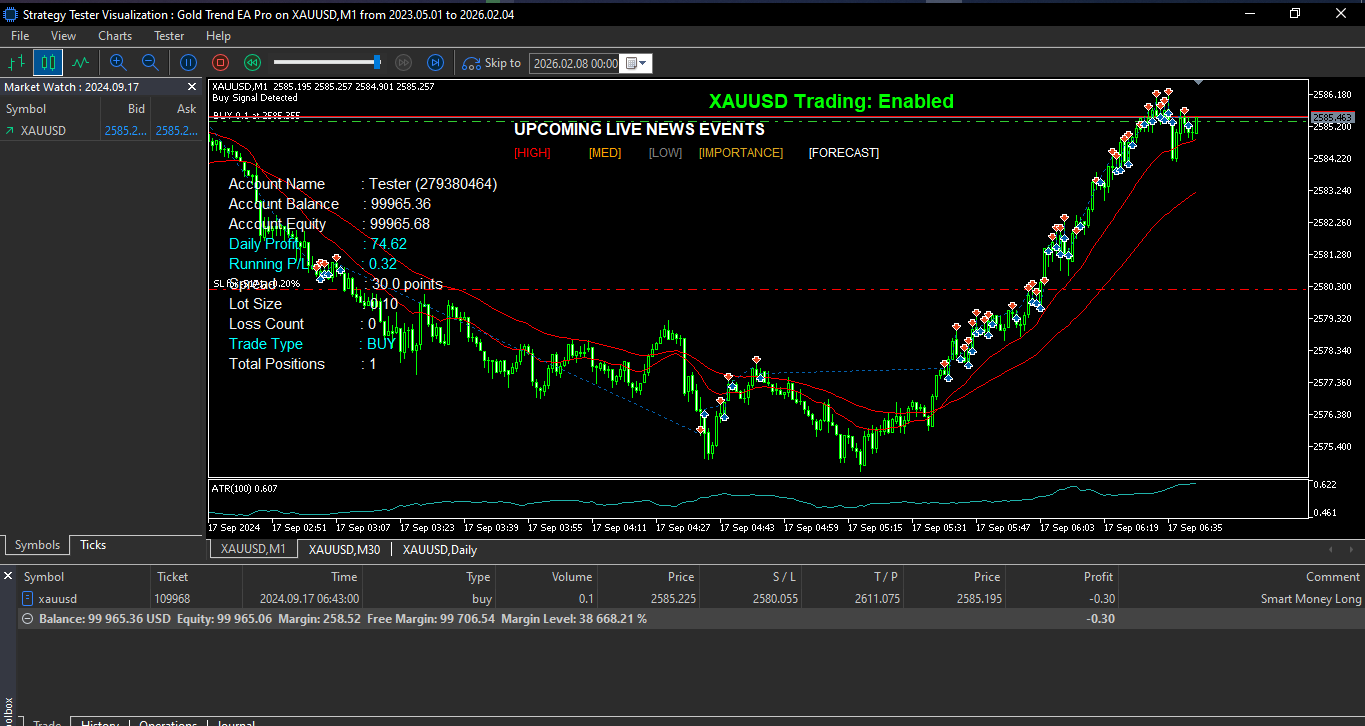Viewport: 1365px width, 726px height.
Task: Switch chart to bar chart mode
Action: point(16,63)
